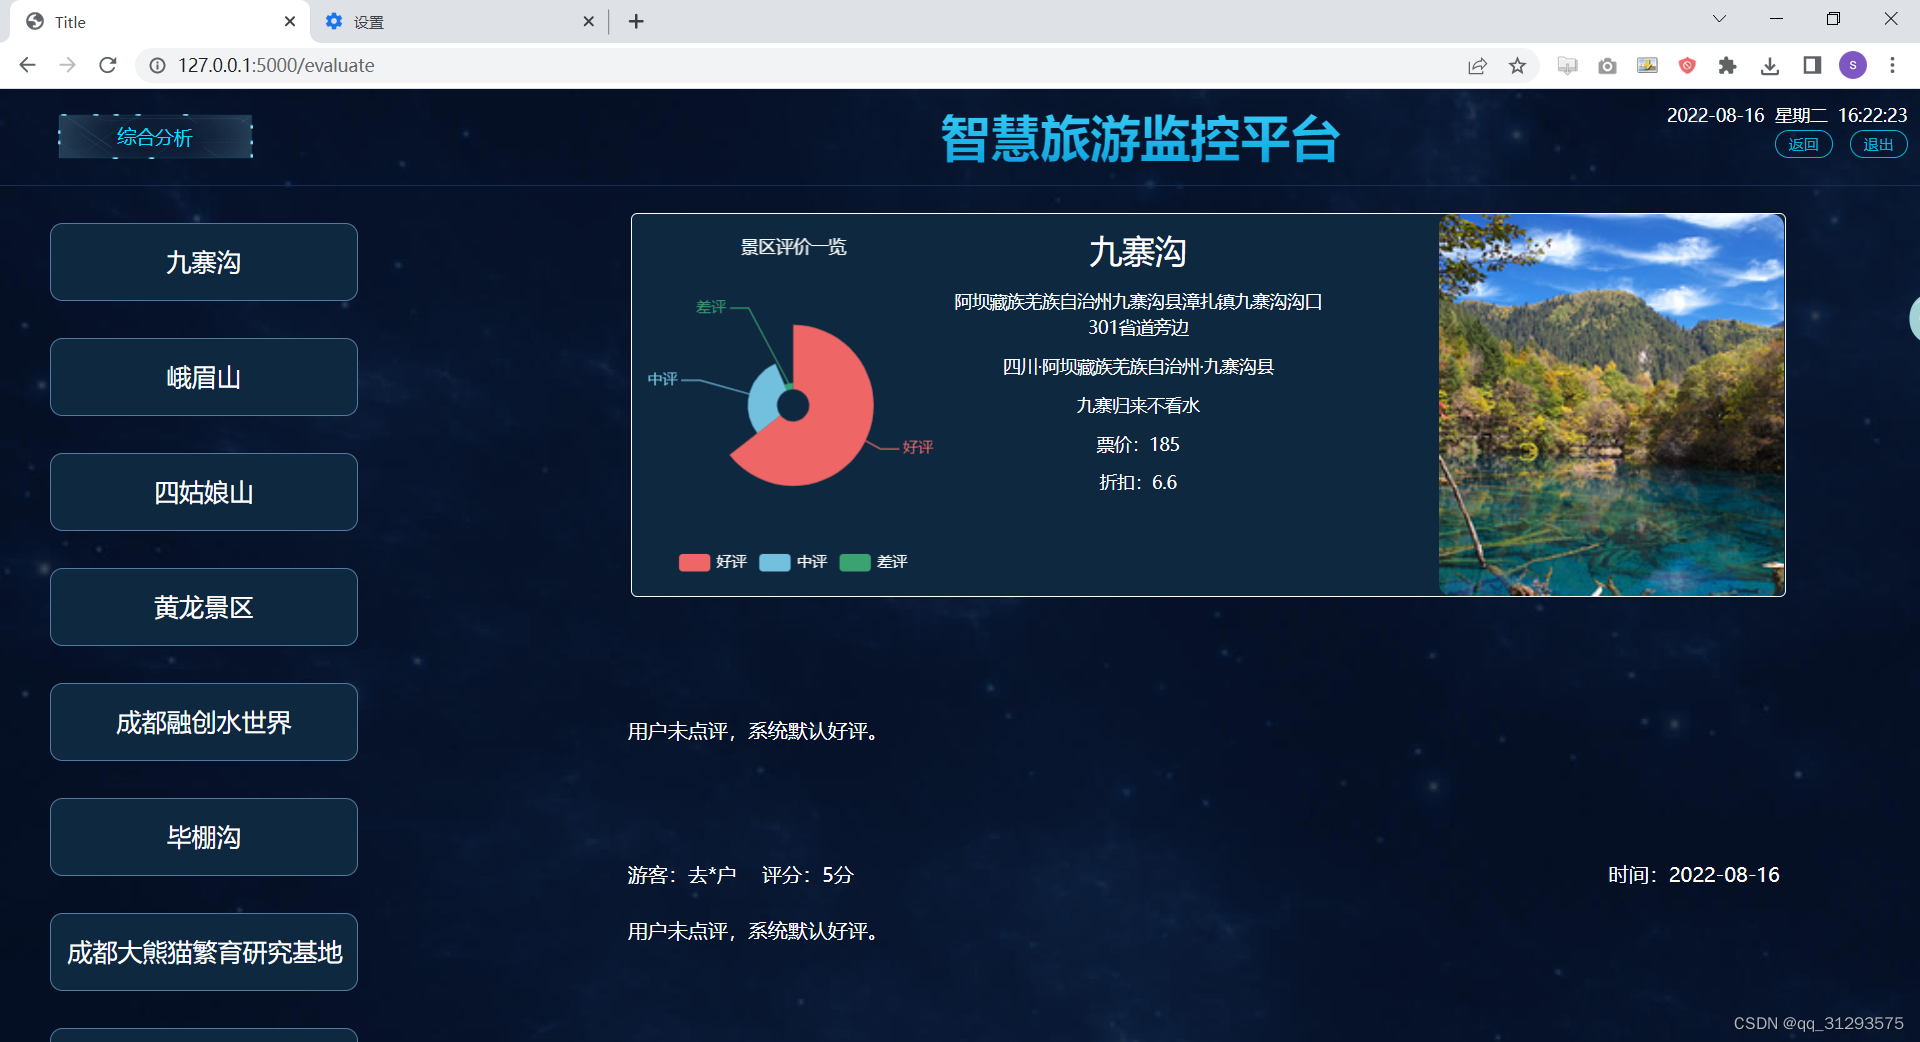
Task: Toggle the 好评 legend item
Action: [x=713, y=562]
